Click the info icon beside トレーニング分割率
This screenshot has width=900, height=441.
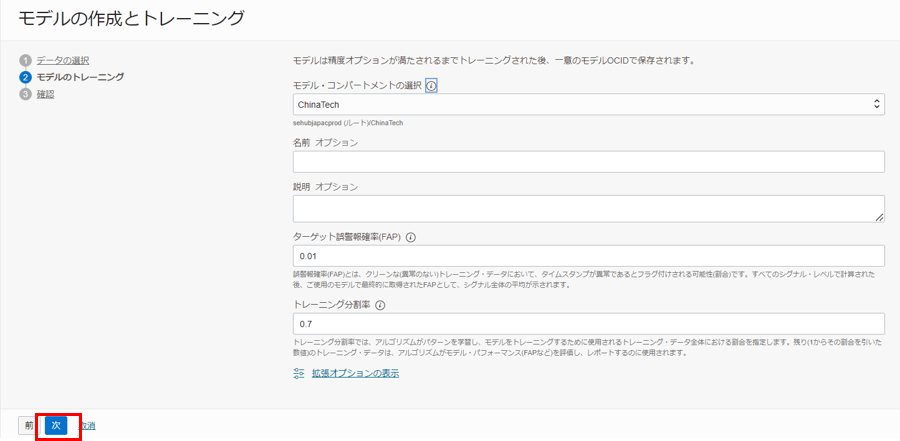tap(380, 306)
